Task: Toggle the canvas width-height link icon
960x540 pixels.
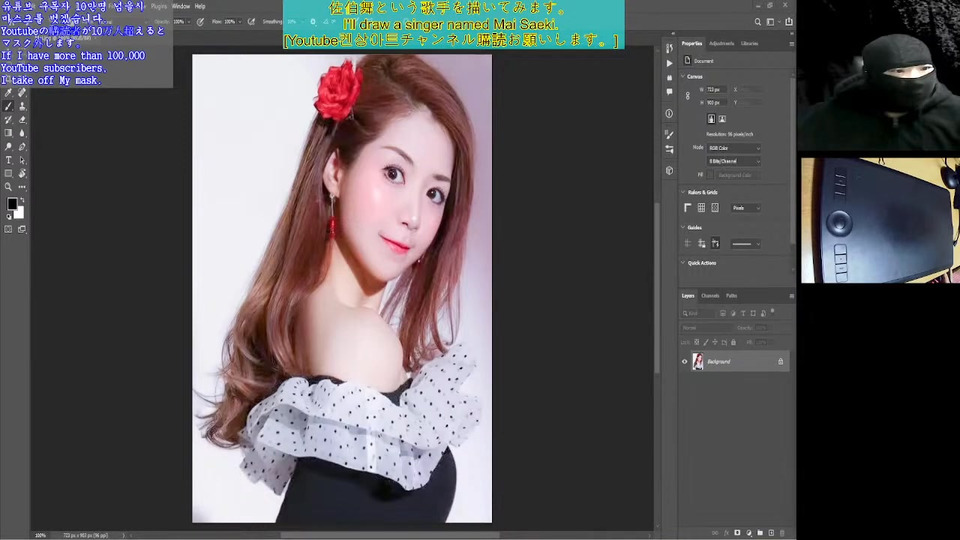Action: point(688,96)
